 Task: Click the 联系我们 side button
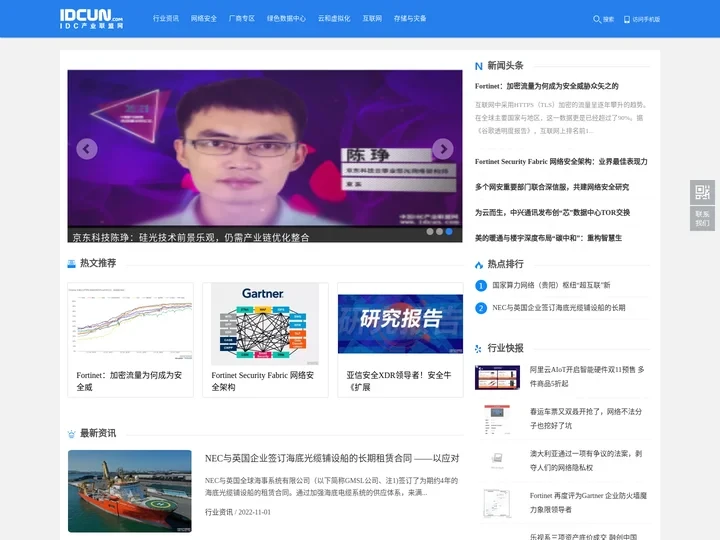(x=702, y=219)
